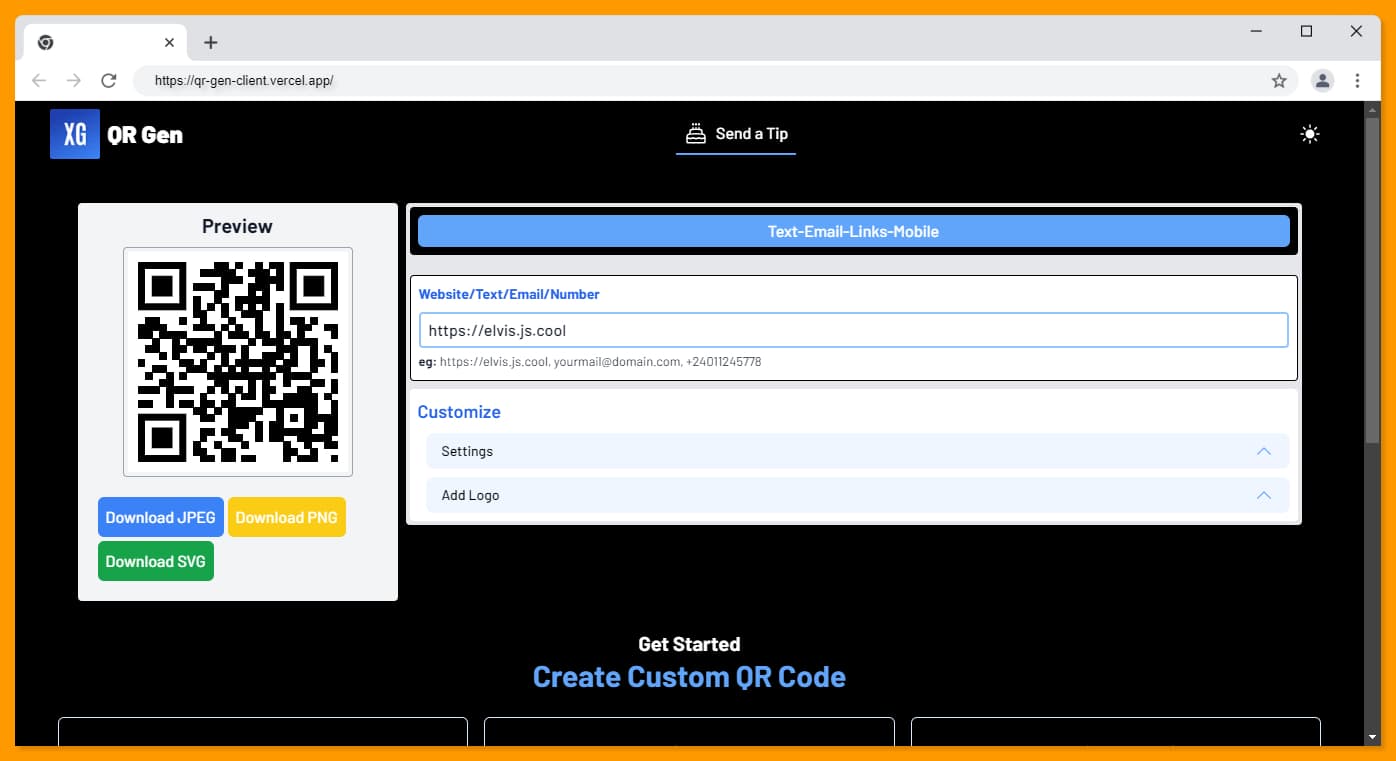Go back in browser history
The width and height of the screenshot is (1396, 761).
[39, 81]
